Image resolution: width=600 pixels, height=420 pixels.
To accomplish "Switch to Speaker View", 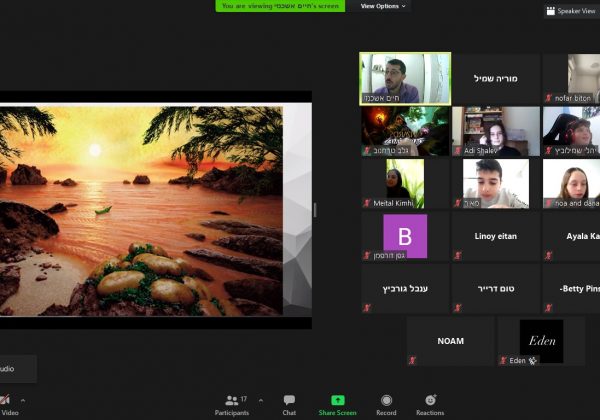I will (572, 11).
